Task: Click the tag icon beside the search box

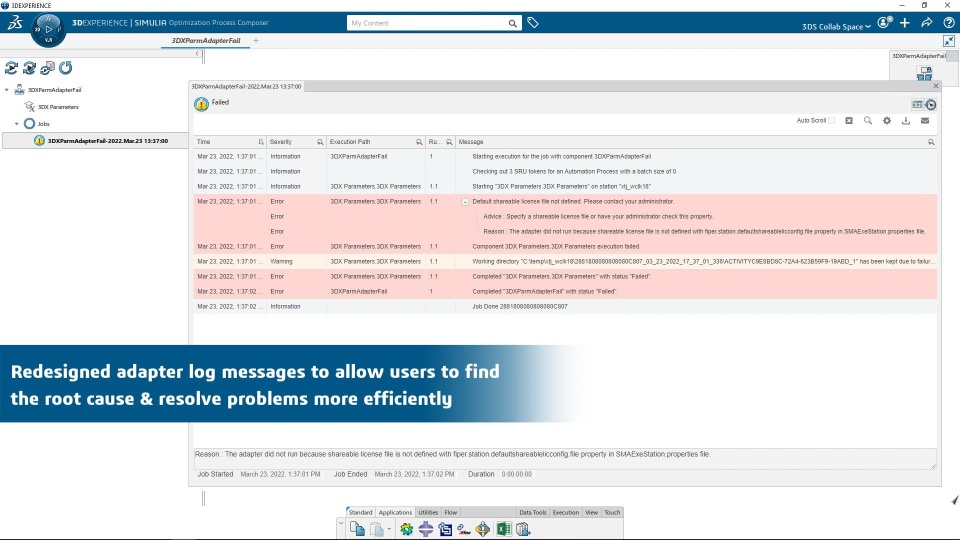Action: [533, 23]
